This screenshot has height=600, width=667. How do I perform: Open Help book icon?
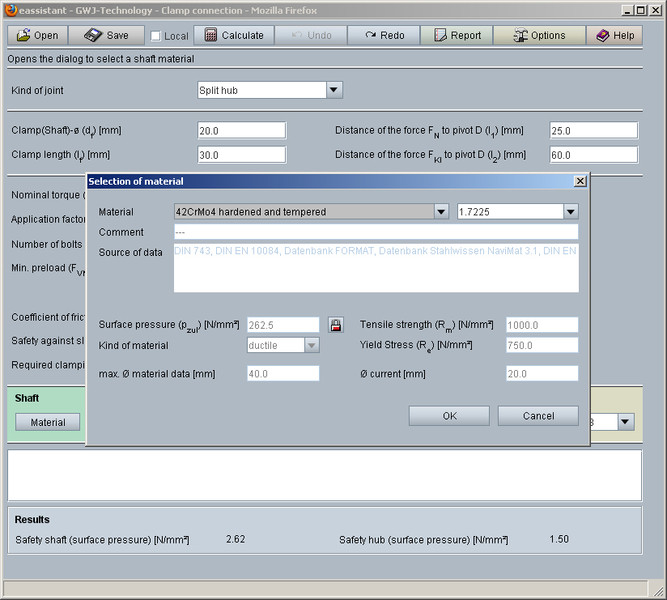point(603,35)
